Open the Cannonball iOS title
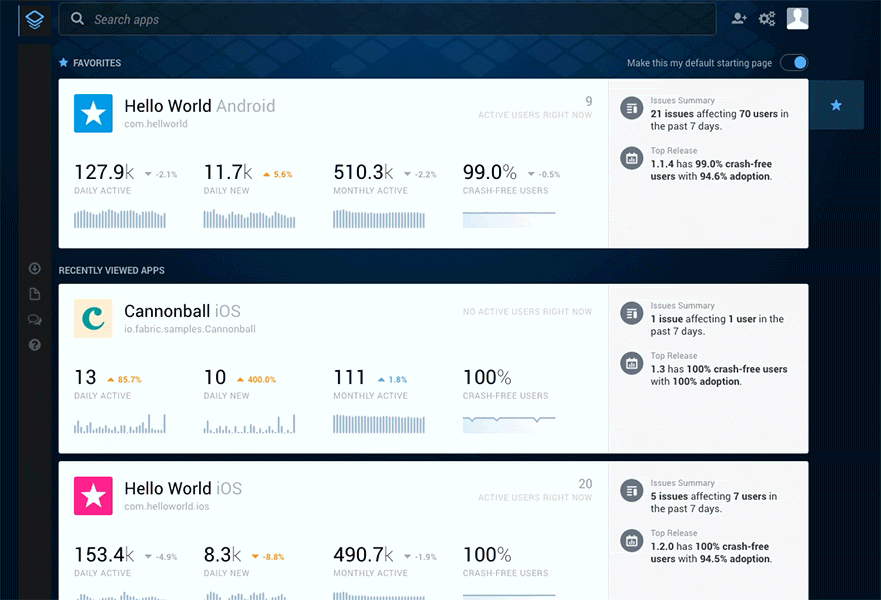881x600 pixels. pos(182,311)
